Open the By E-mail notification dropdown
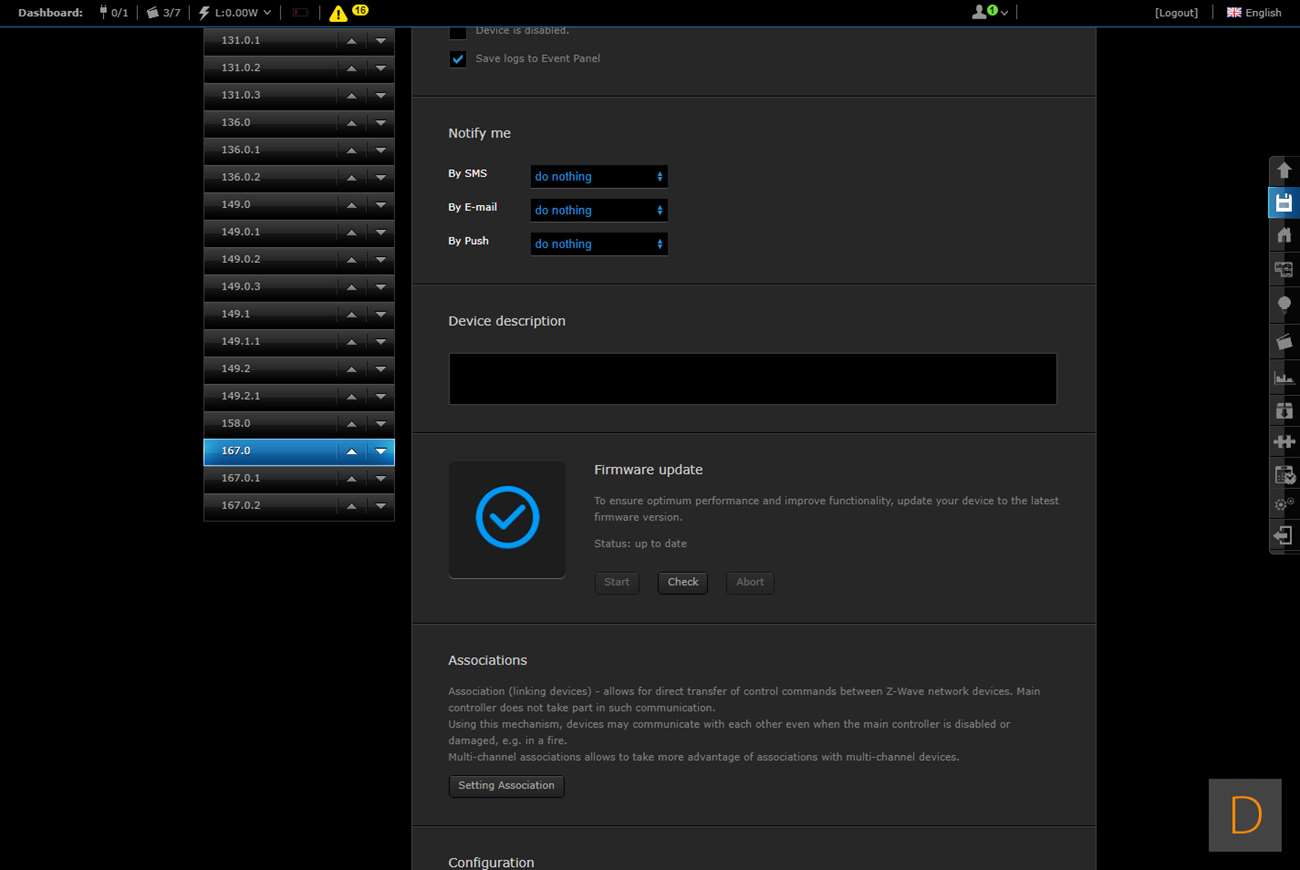 coord(598,210)
